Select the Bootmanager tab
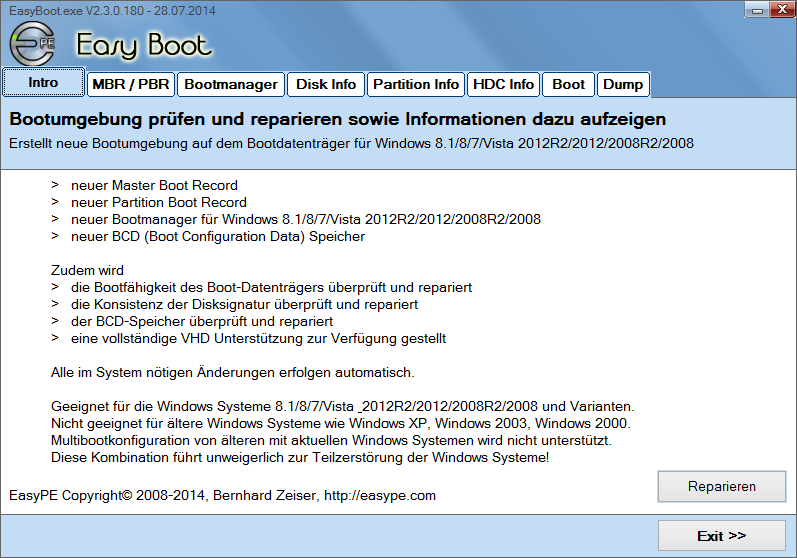This screenshot has width=797, height=558. [231, 84]
